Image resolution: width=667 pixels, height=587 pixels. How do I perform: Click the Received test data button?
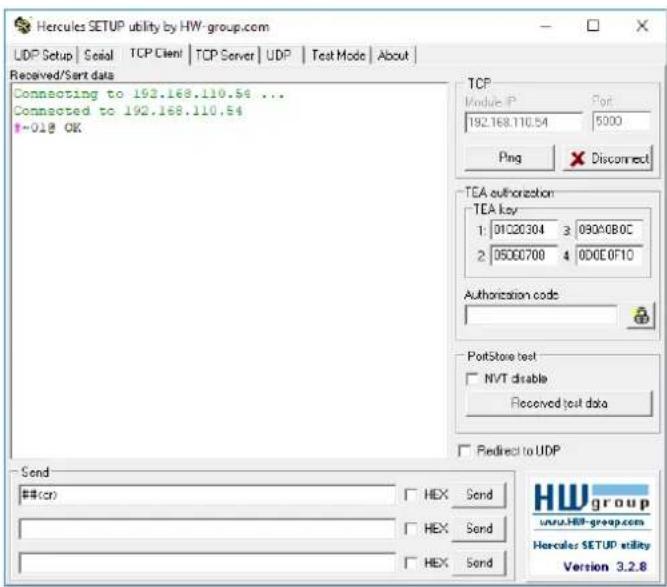tap(559, 403)
